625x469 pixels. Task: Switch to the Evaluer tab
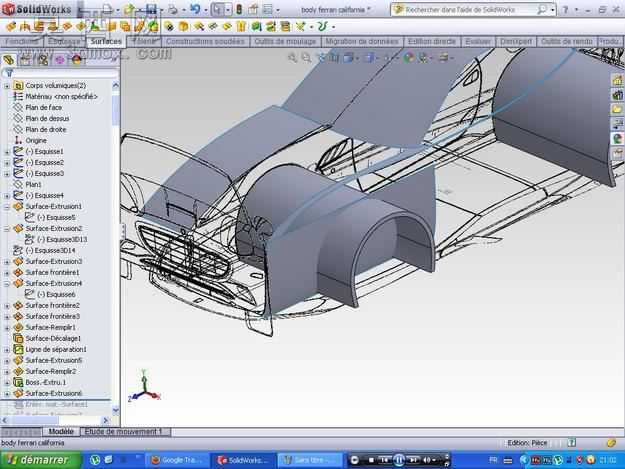(x=478, y=41)
